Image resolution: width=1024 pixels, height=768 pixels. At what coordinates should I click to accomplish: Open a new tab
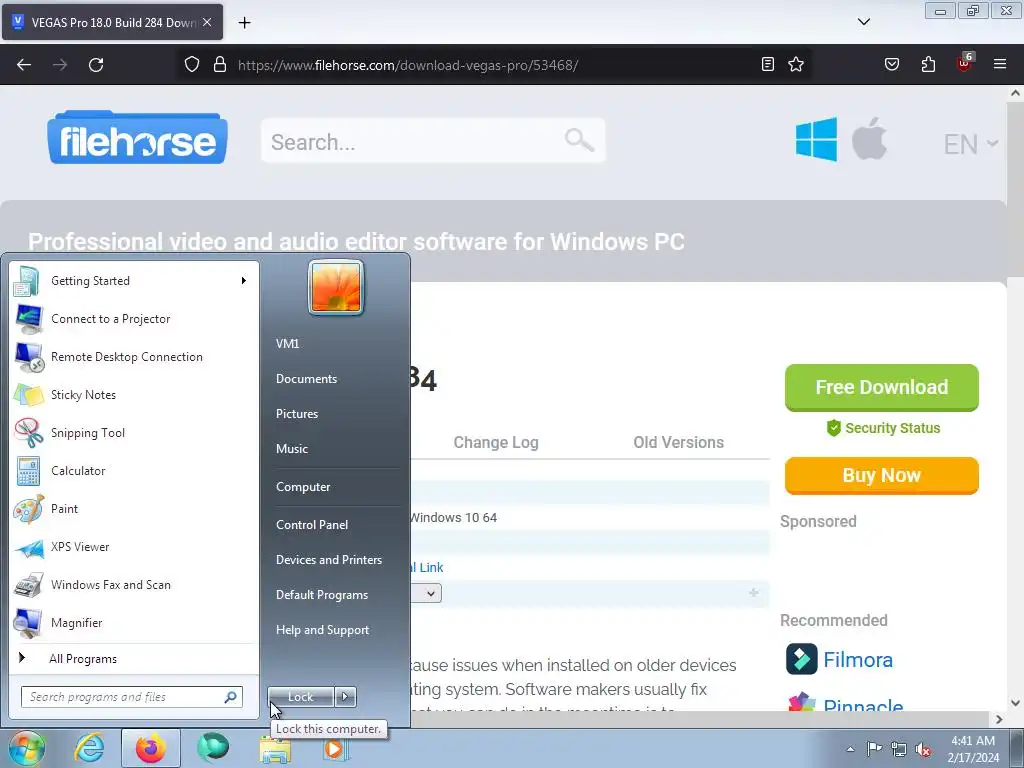245,23
